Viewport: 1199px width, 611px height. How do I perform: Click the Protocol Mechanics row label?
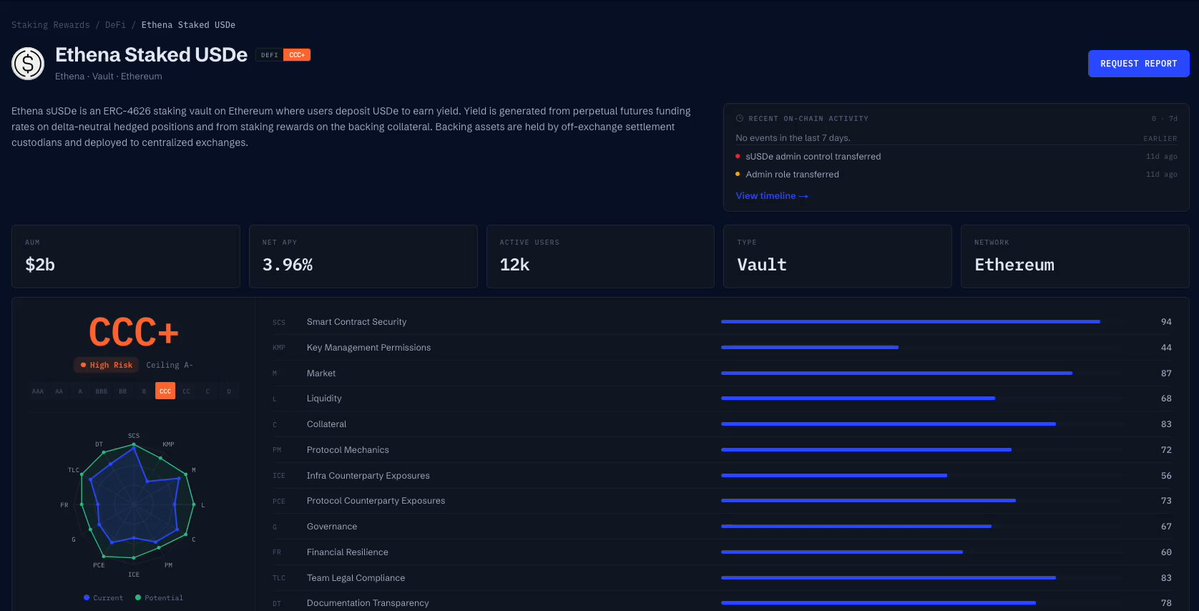click(348, 450)
